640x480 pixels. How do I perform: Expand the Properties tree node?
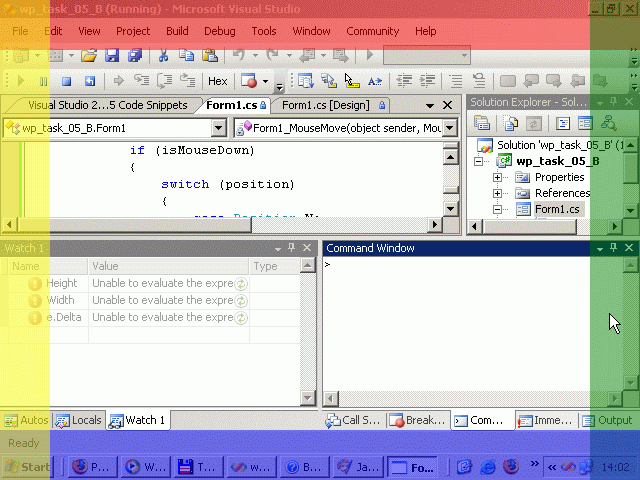(x=497, y=177)
